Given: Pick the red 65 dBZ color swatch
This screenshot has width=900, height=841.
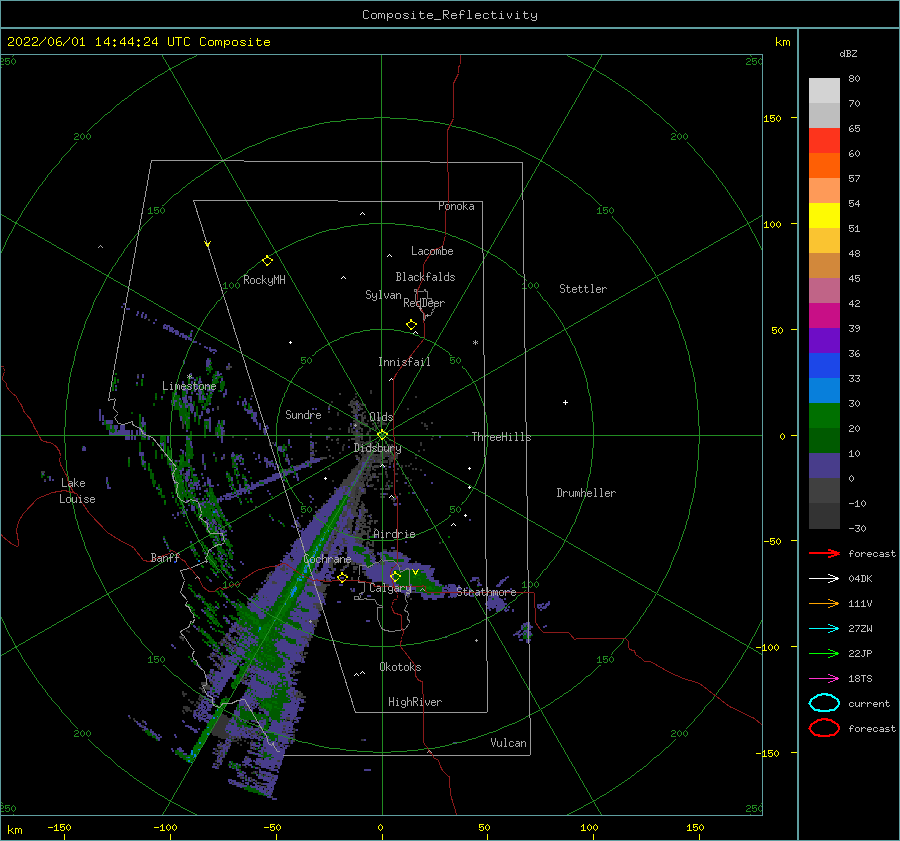Looking at the screenshot, I should 824,141.
